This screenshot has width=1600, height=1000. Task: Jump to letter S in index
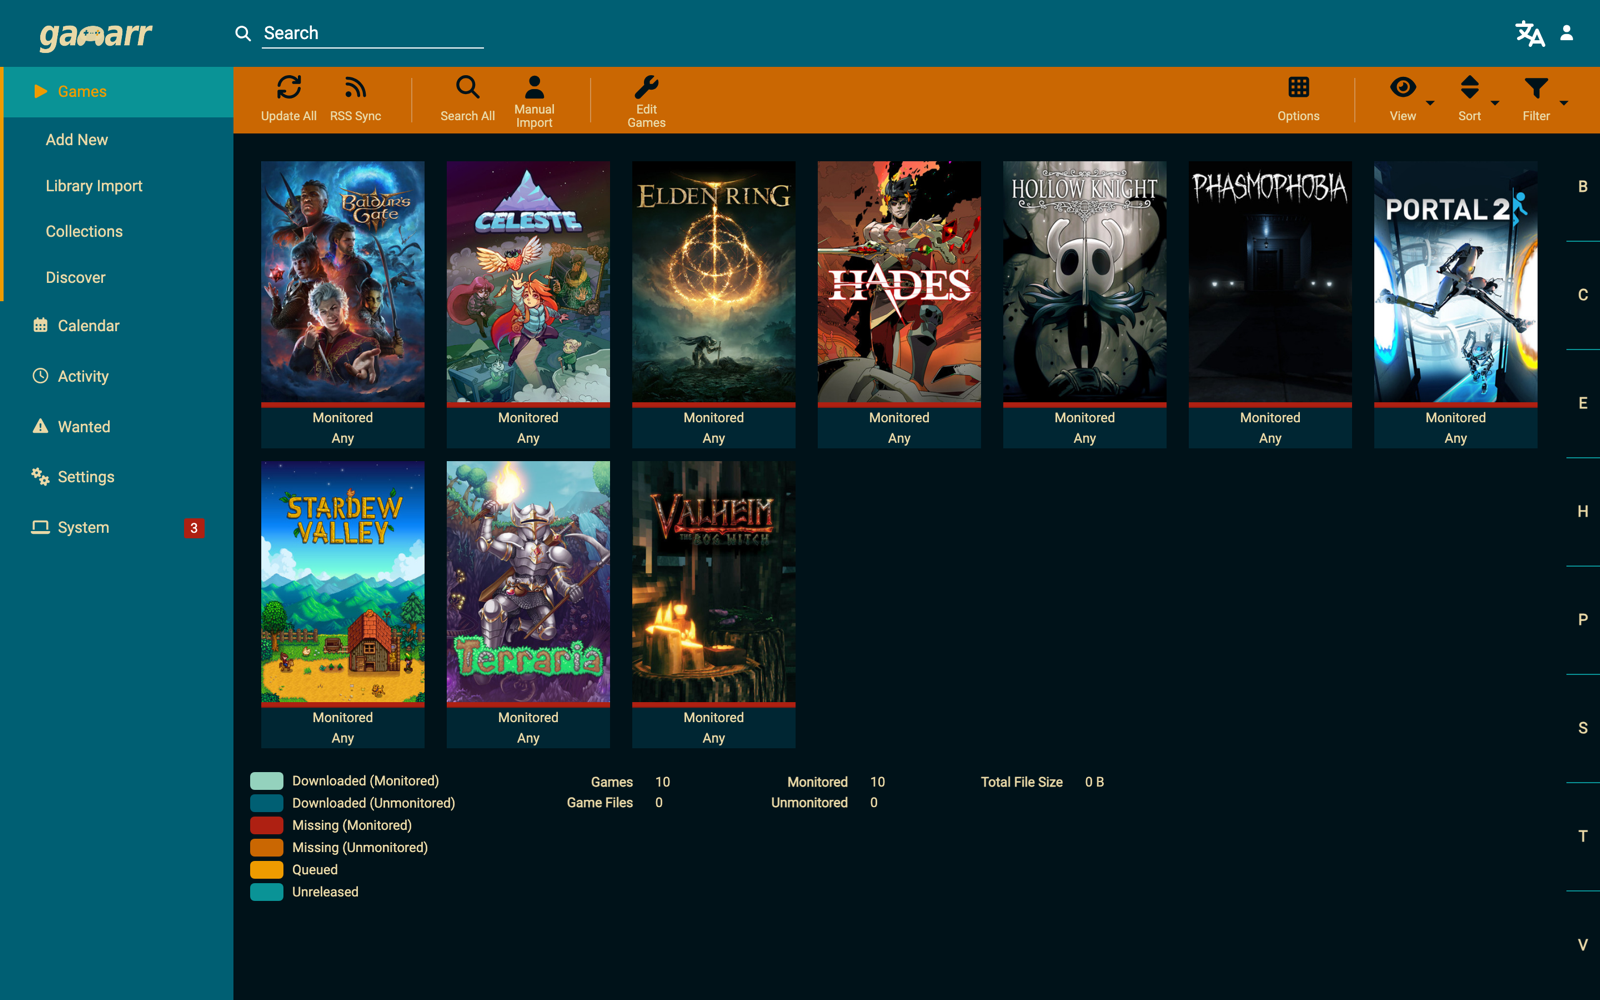[1582, 728]
